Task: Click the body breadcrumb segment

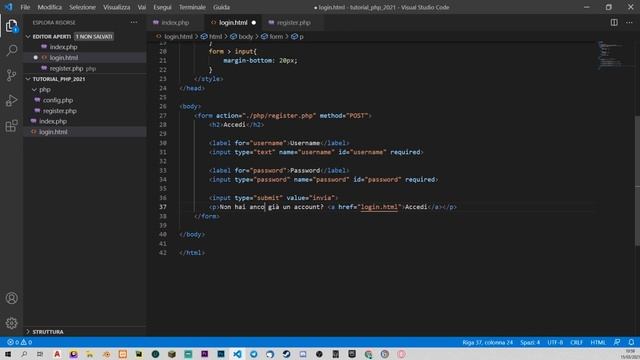Action: tap(242, 36)
